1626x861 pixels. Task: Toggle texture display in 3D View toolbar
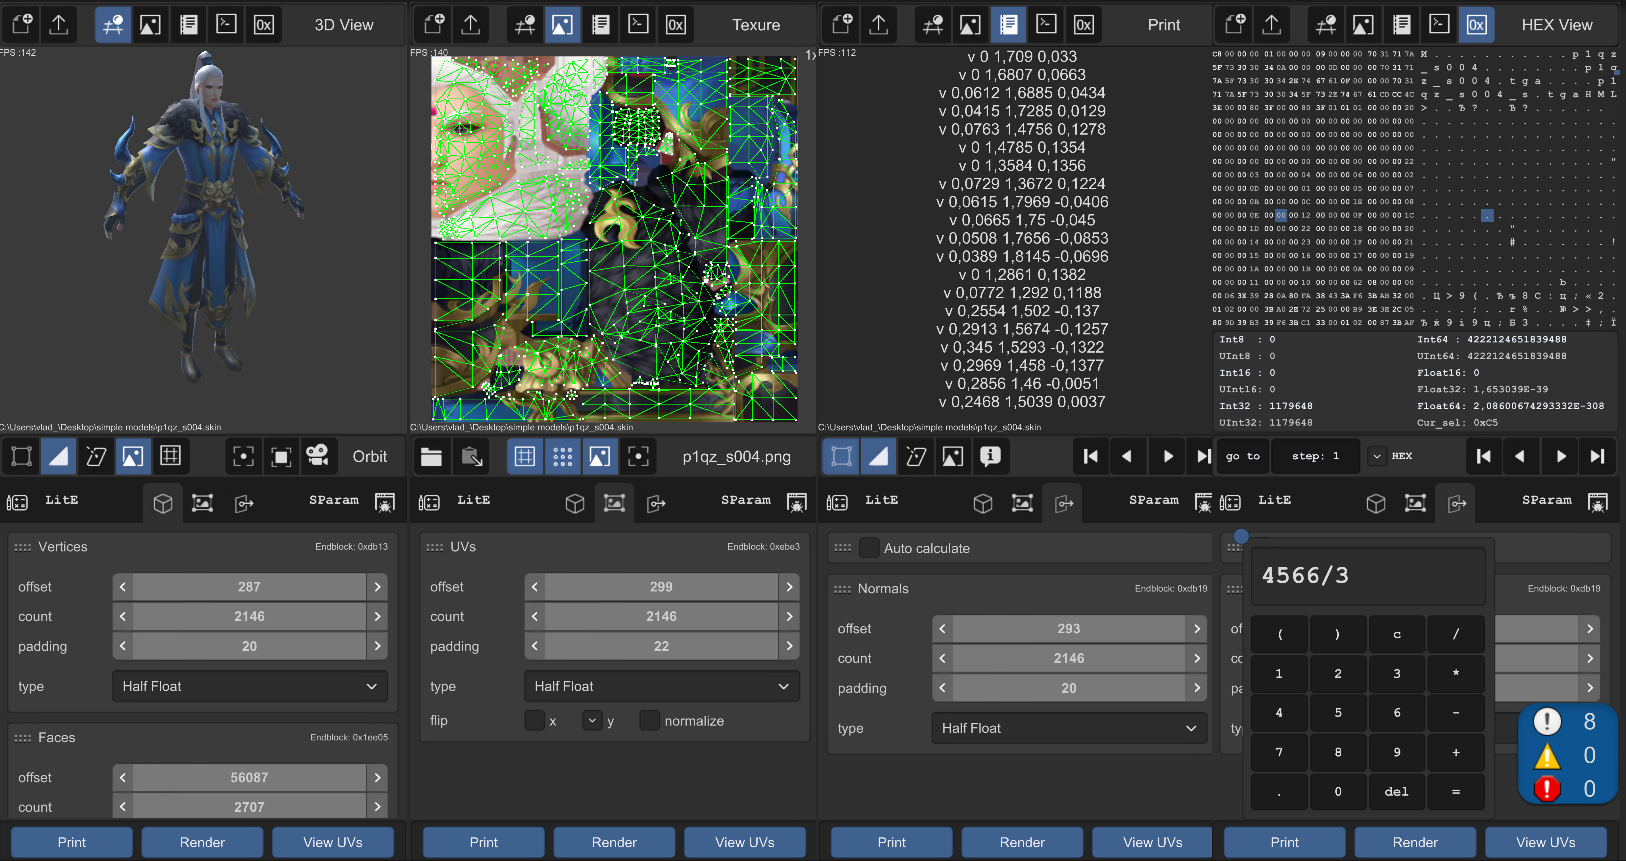133,457
